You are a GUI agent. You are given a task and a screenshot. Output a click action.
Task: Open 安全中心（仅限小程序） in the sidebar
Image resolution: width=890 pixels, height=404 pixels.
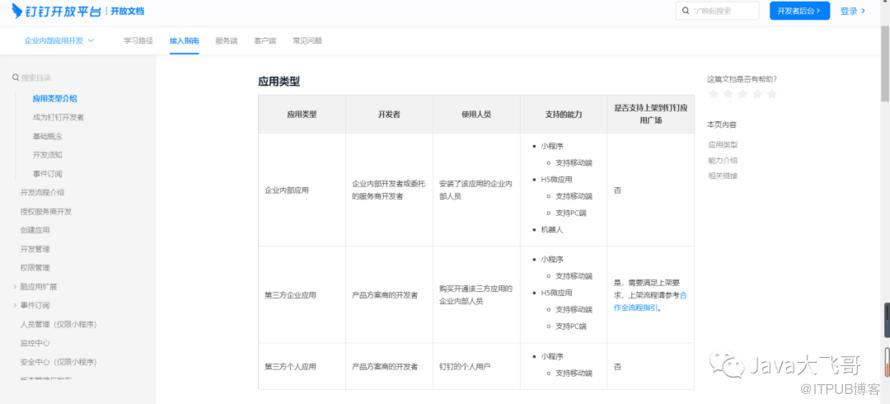(58, 361)
